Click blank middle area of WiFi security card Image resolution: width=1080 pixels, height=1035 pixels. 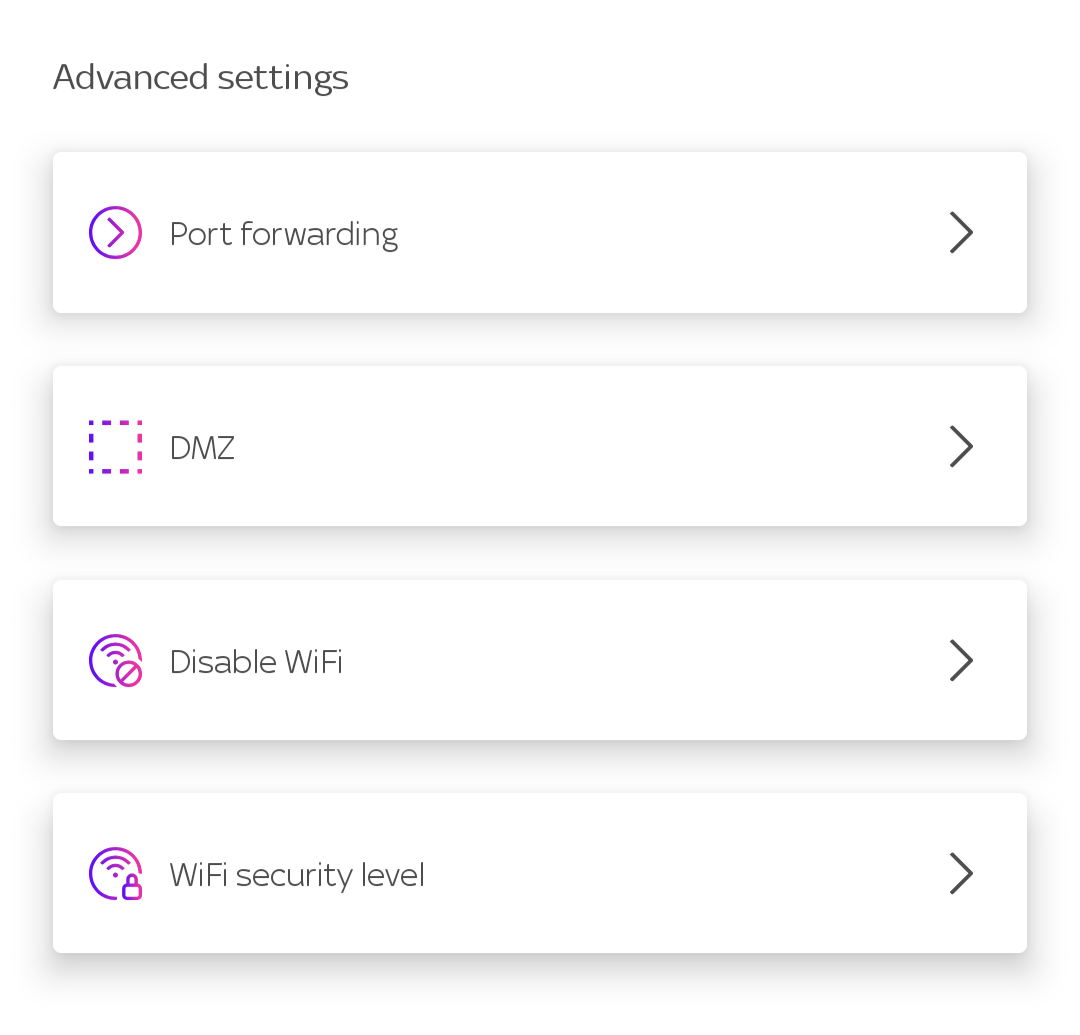point(680,874)
